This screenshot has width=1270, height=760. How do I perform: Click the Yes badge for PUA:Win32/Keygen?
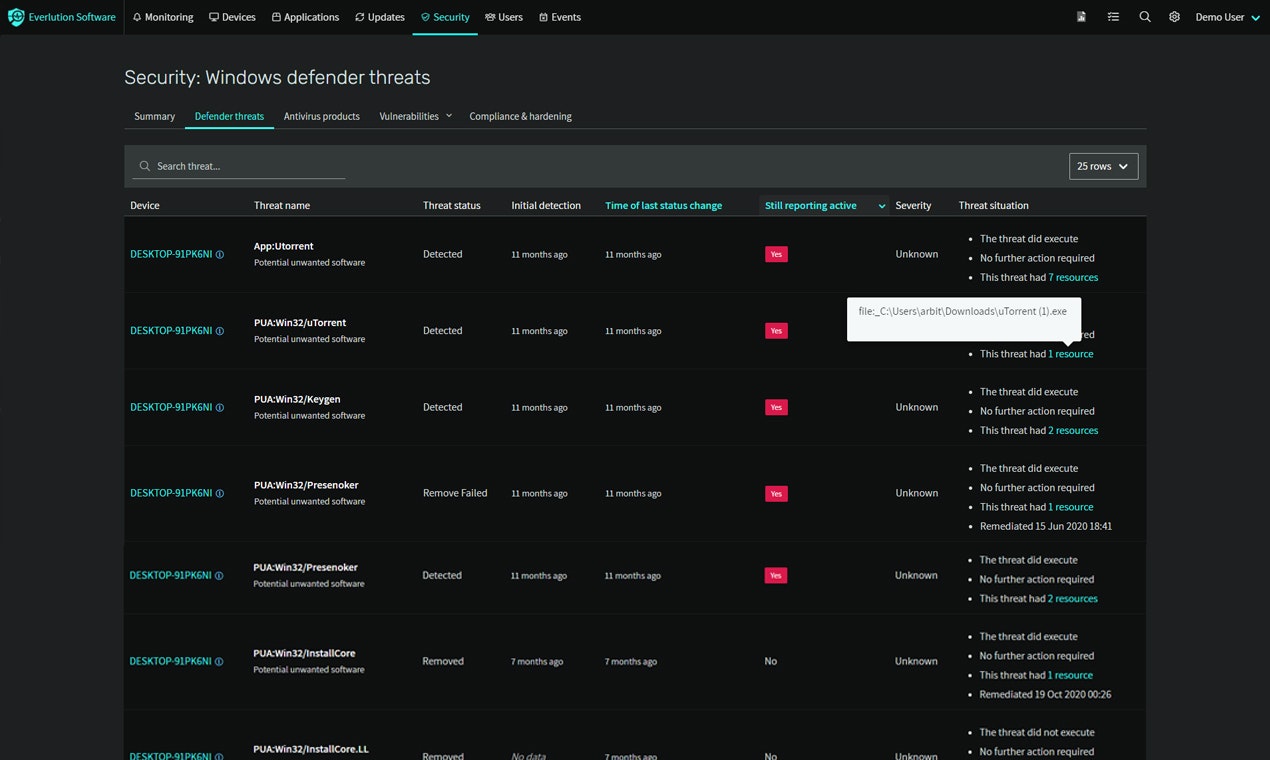tap(776, 407)
